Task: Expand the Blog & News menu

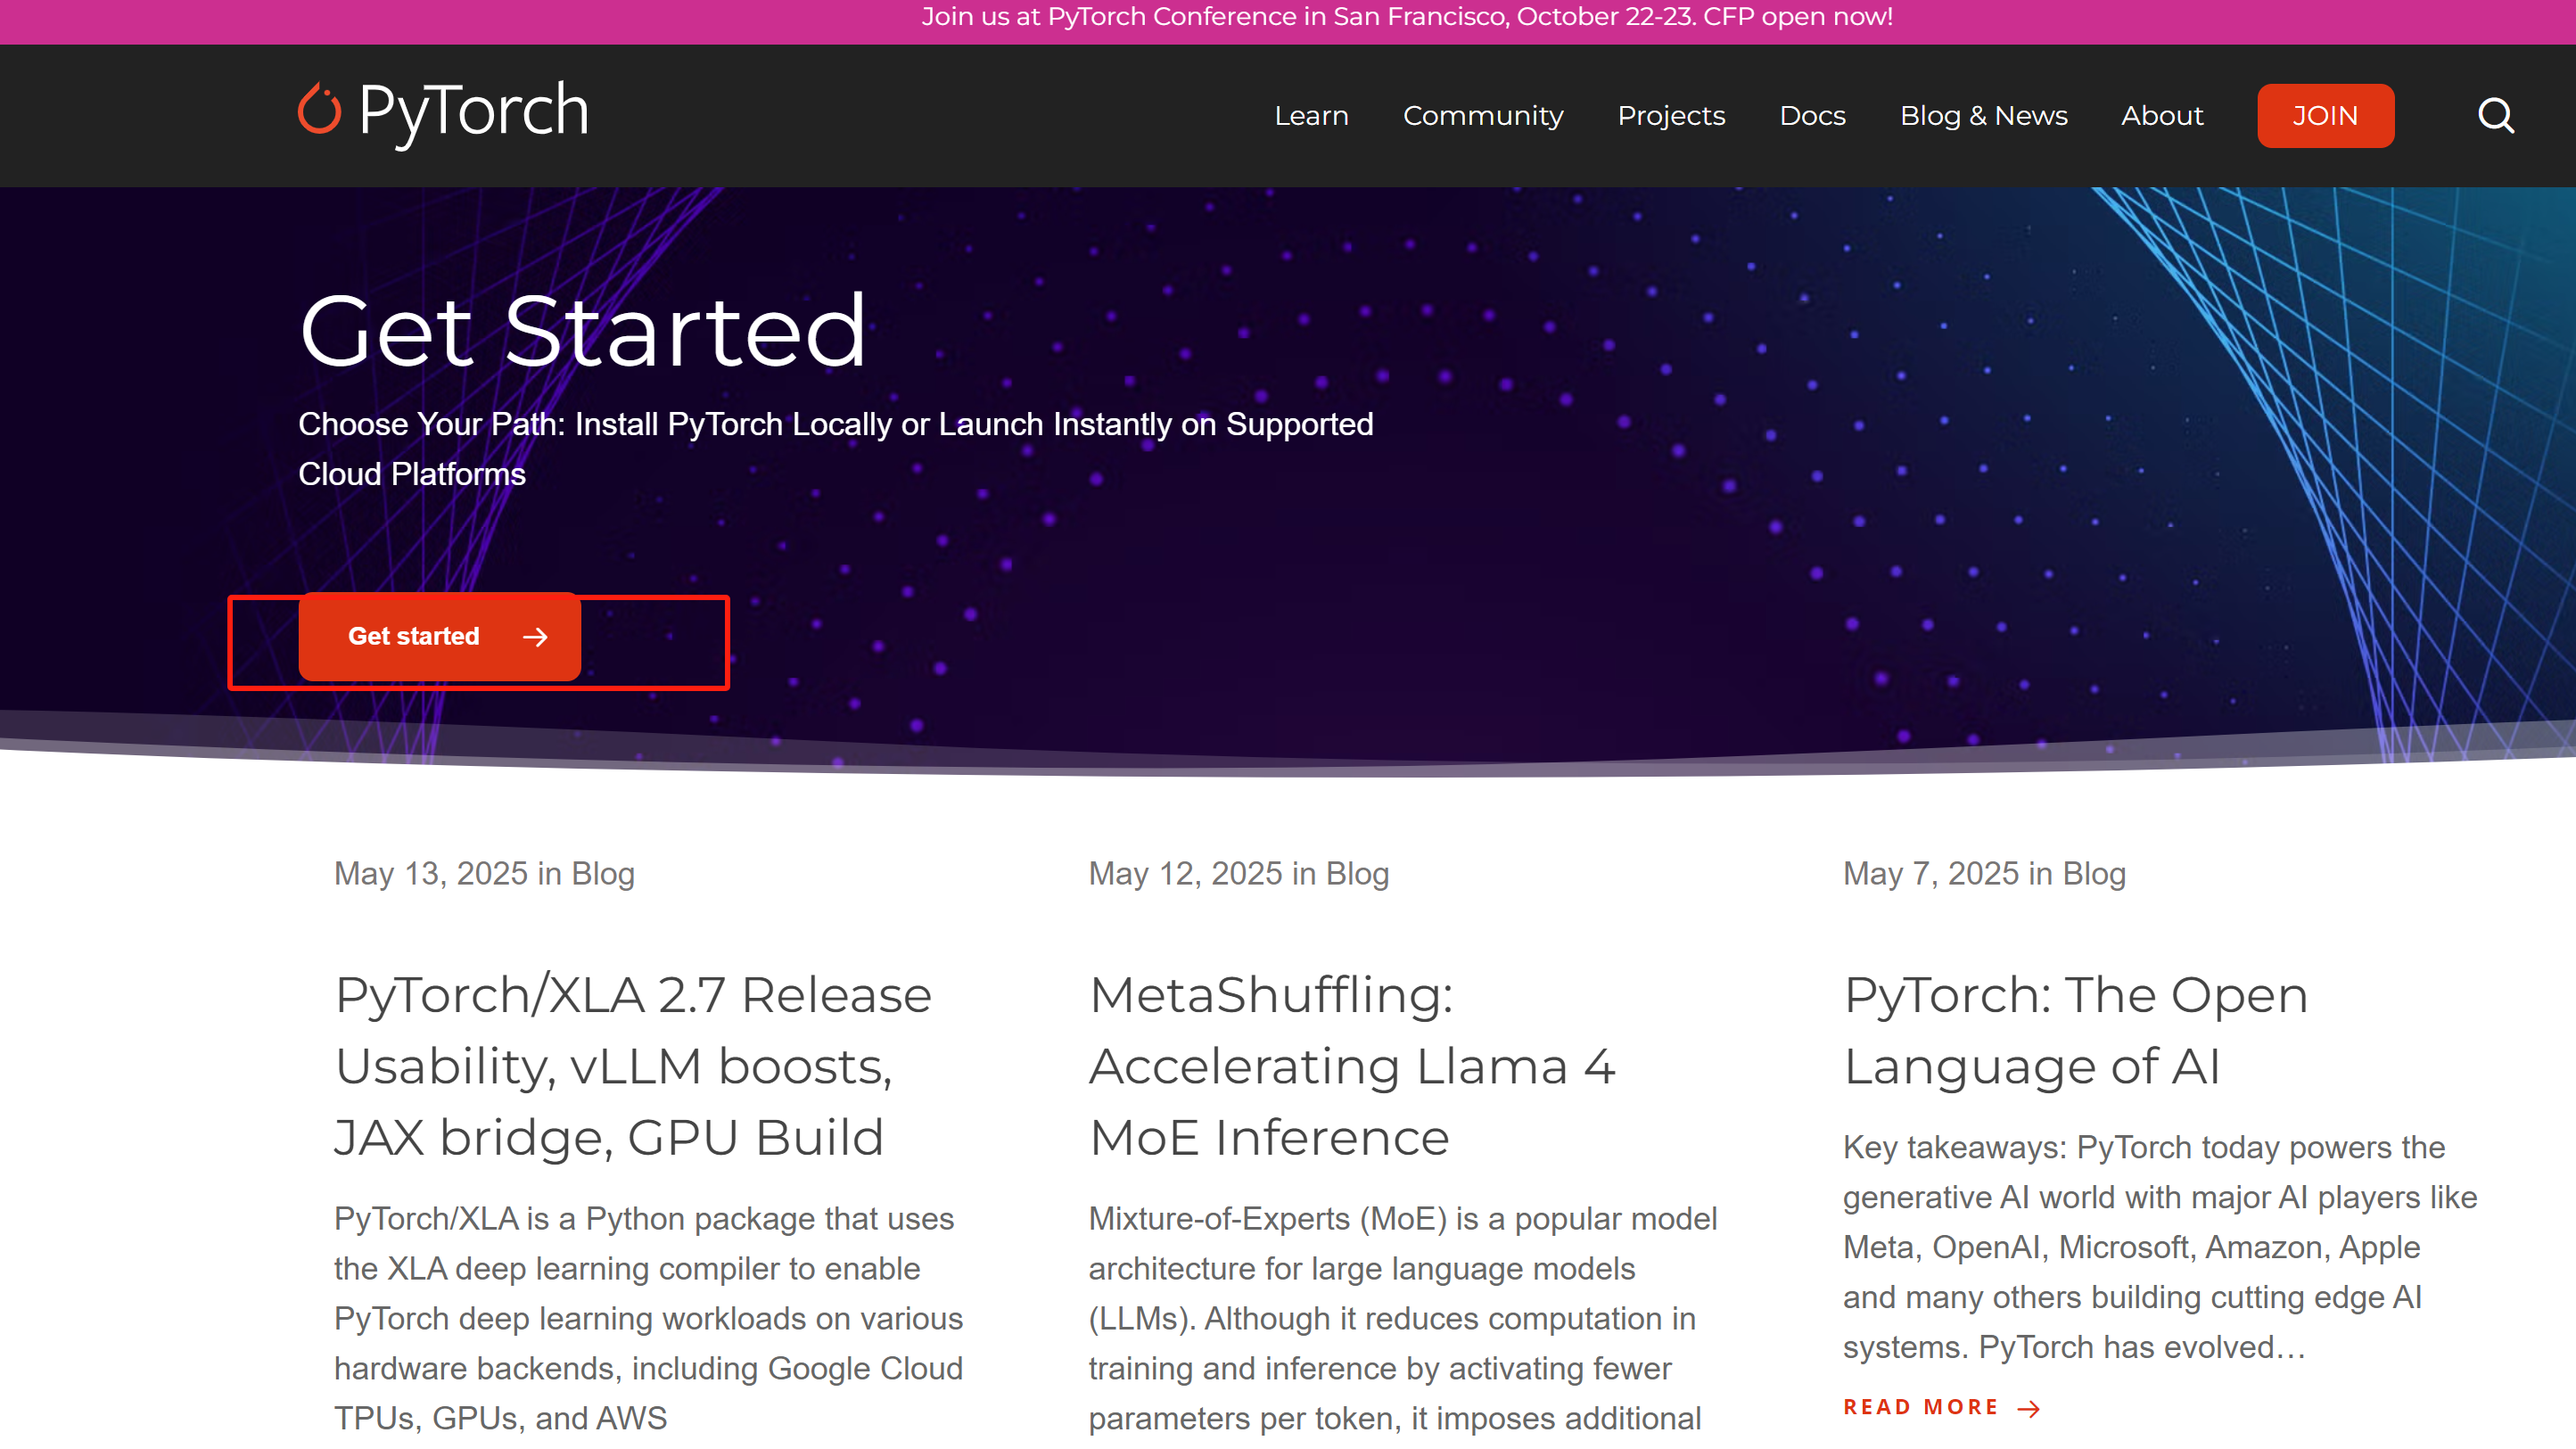Action: [1983, 116]
